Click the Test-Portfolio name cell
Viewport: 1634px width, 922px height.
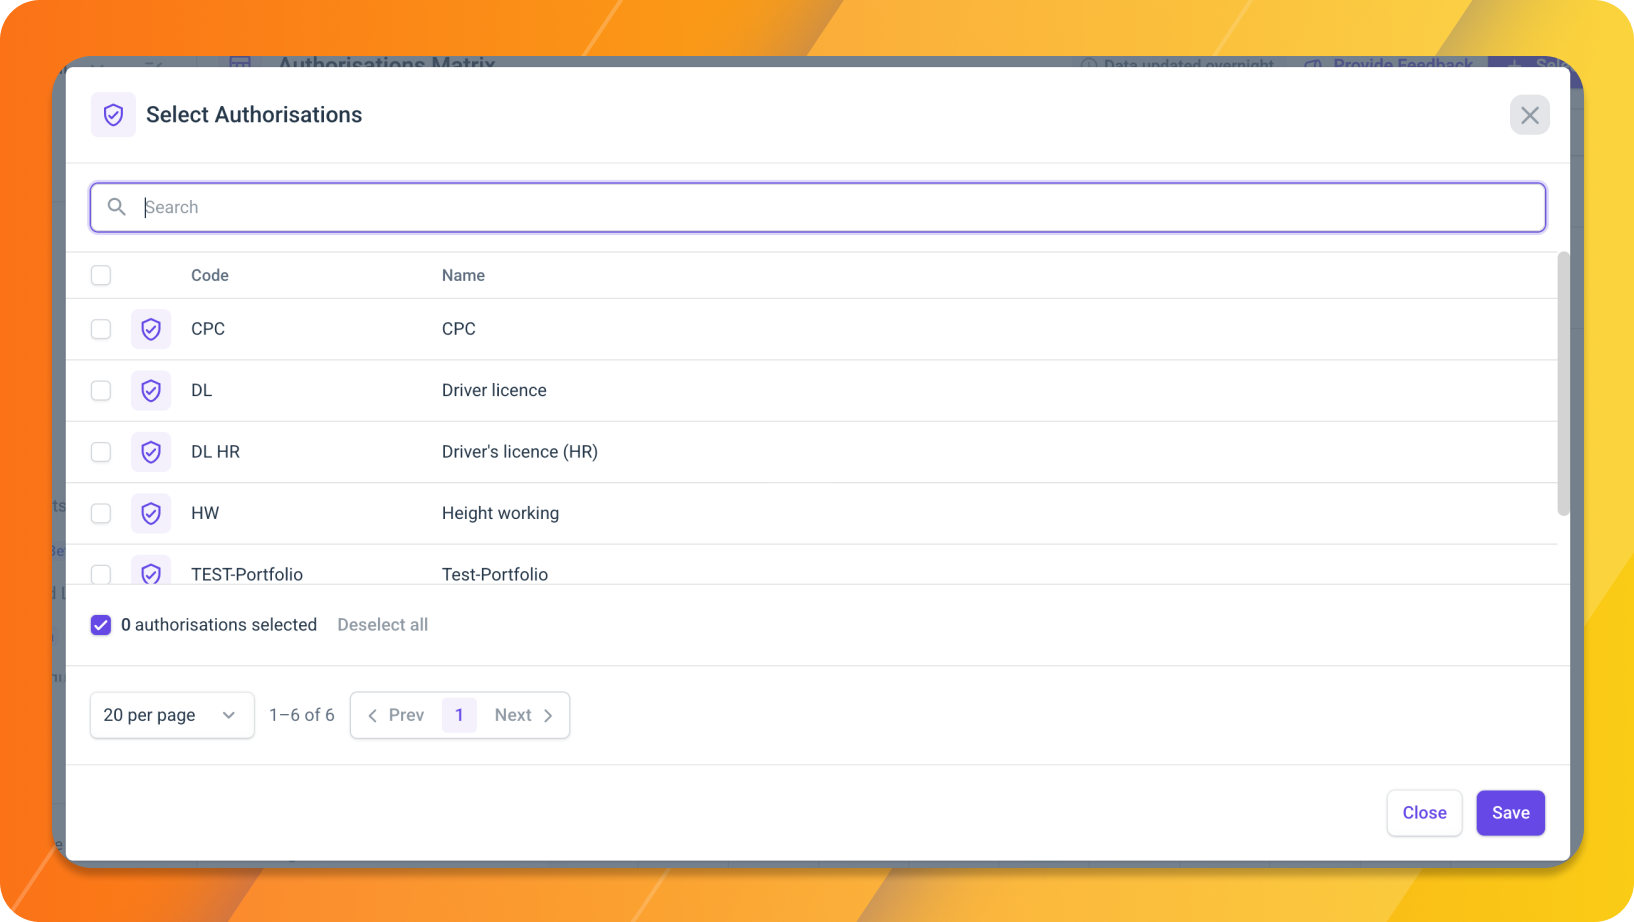[495, 574]
